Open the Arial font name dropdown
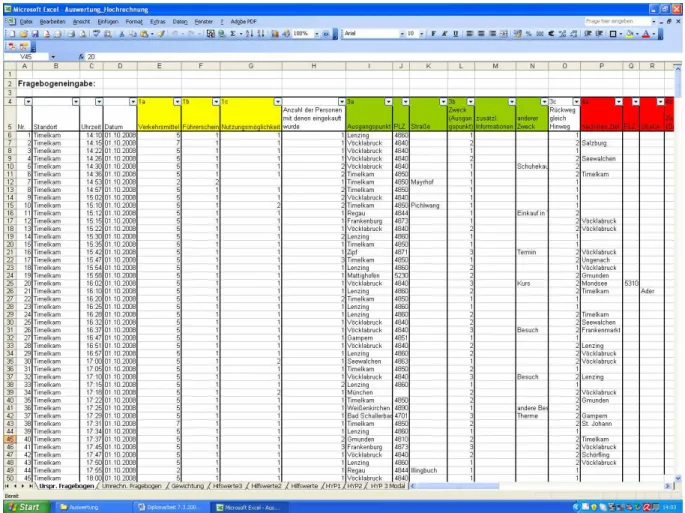This screenshot has width=685, height=513. pos(402,34)
